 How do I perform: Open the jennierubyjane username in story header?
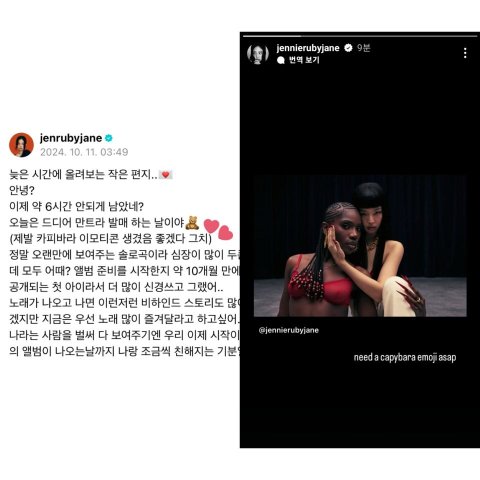(x=308, y=48)
